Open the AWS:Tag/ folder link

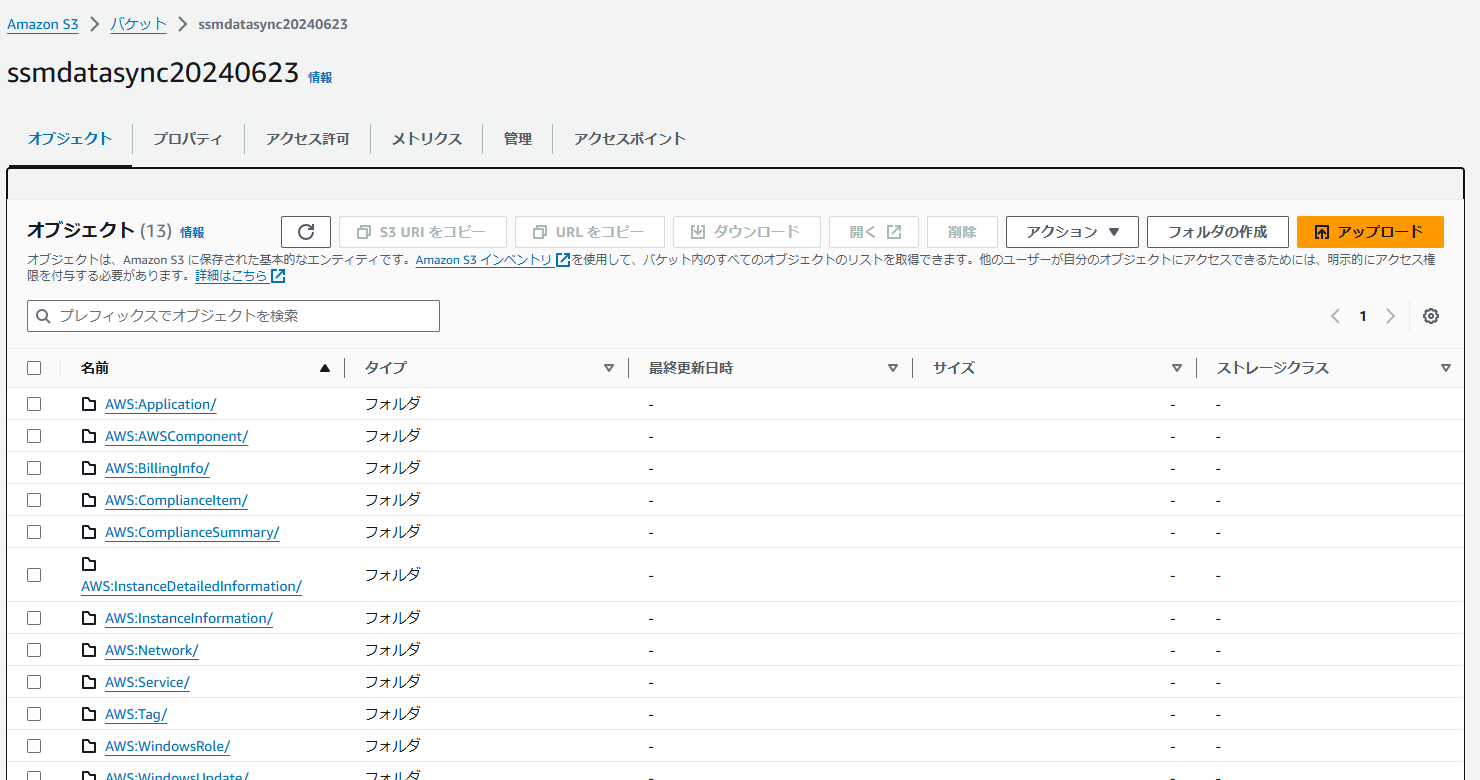tap(136, 714)
